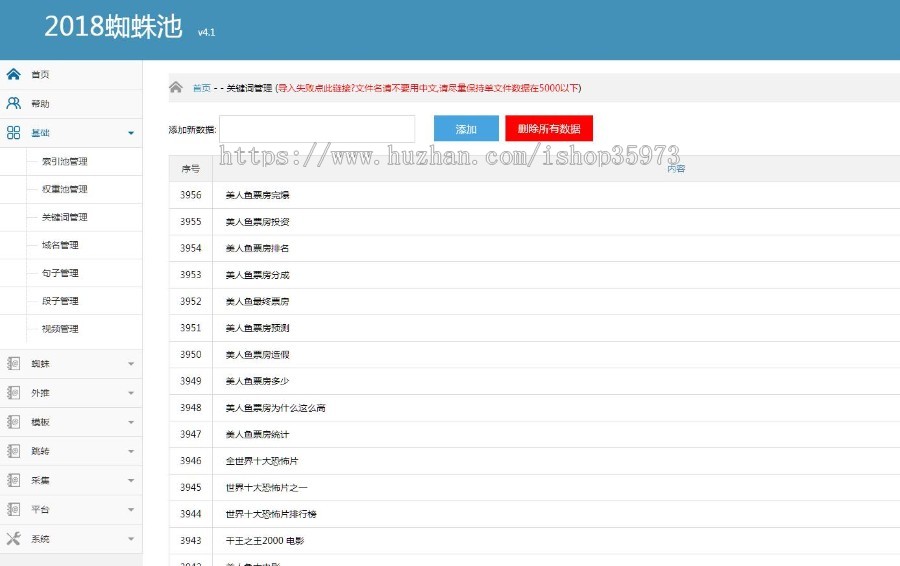Click the notebook icon beside 跳转
Image resolution: width=900 pixels, height=566 pixels.
click(x=14, y=451)
